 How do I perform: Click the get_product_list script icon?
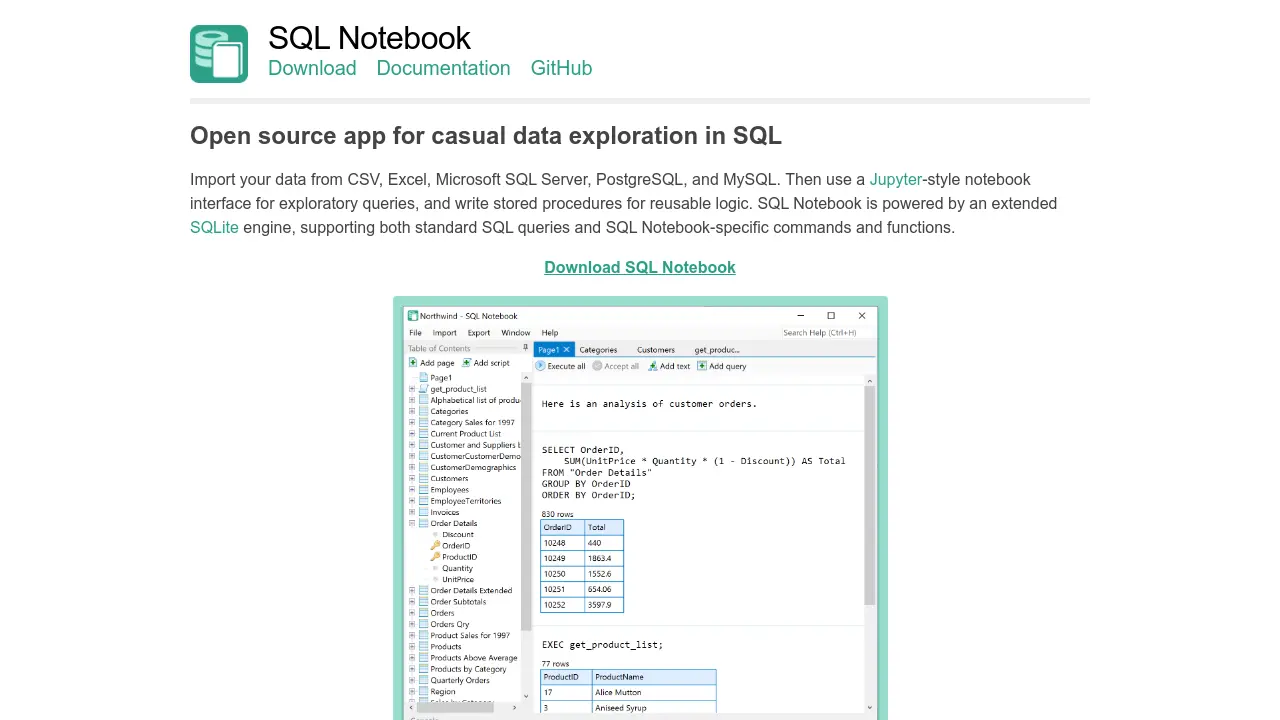pos(424,389)
